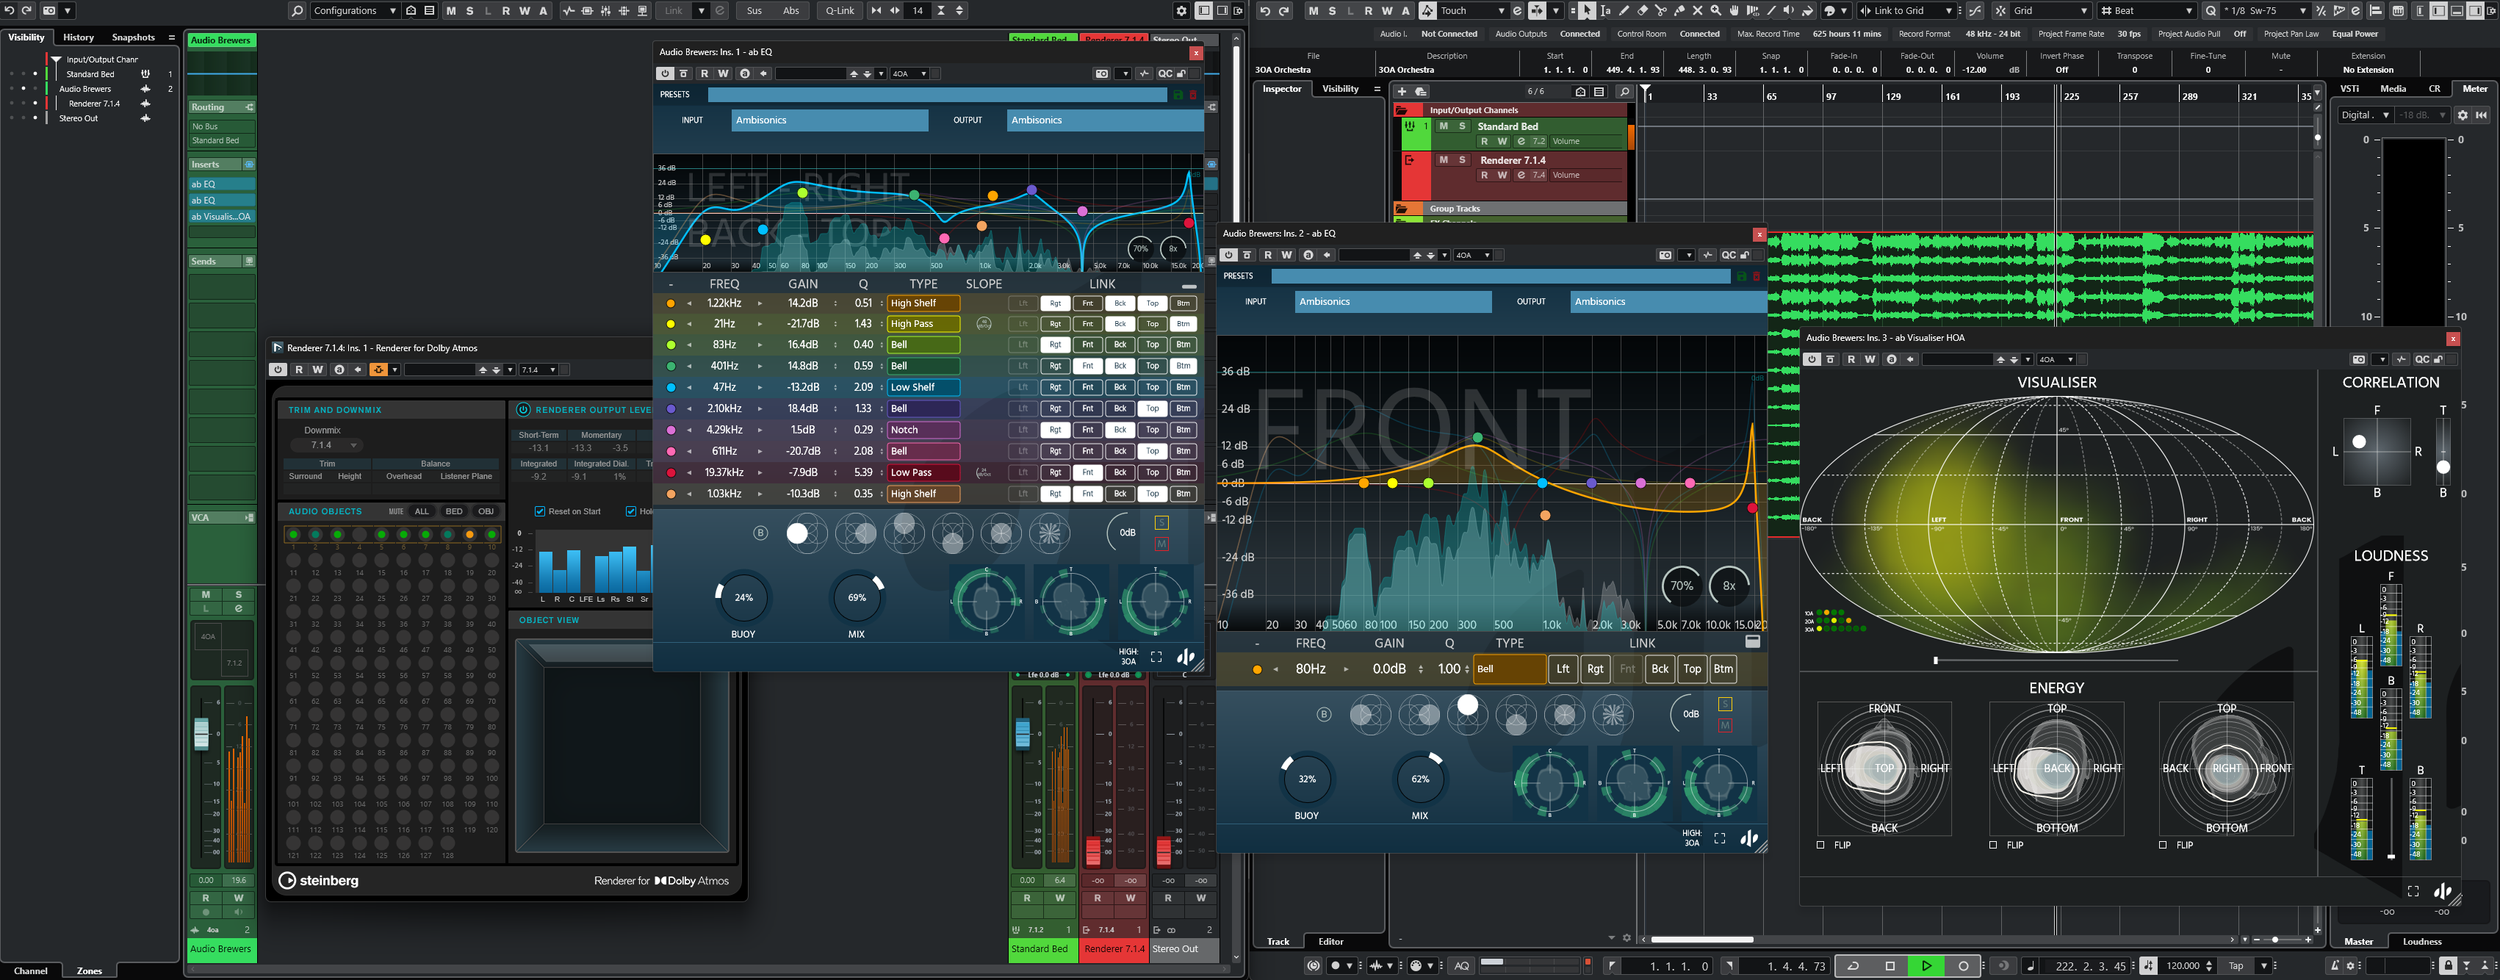Screen dimensions: 2500x980
Task: Click snapshot camera icon in ab EQ Ins. 1
Action: [1101, 73]
